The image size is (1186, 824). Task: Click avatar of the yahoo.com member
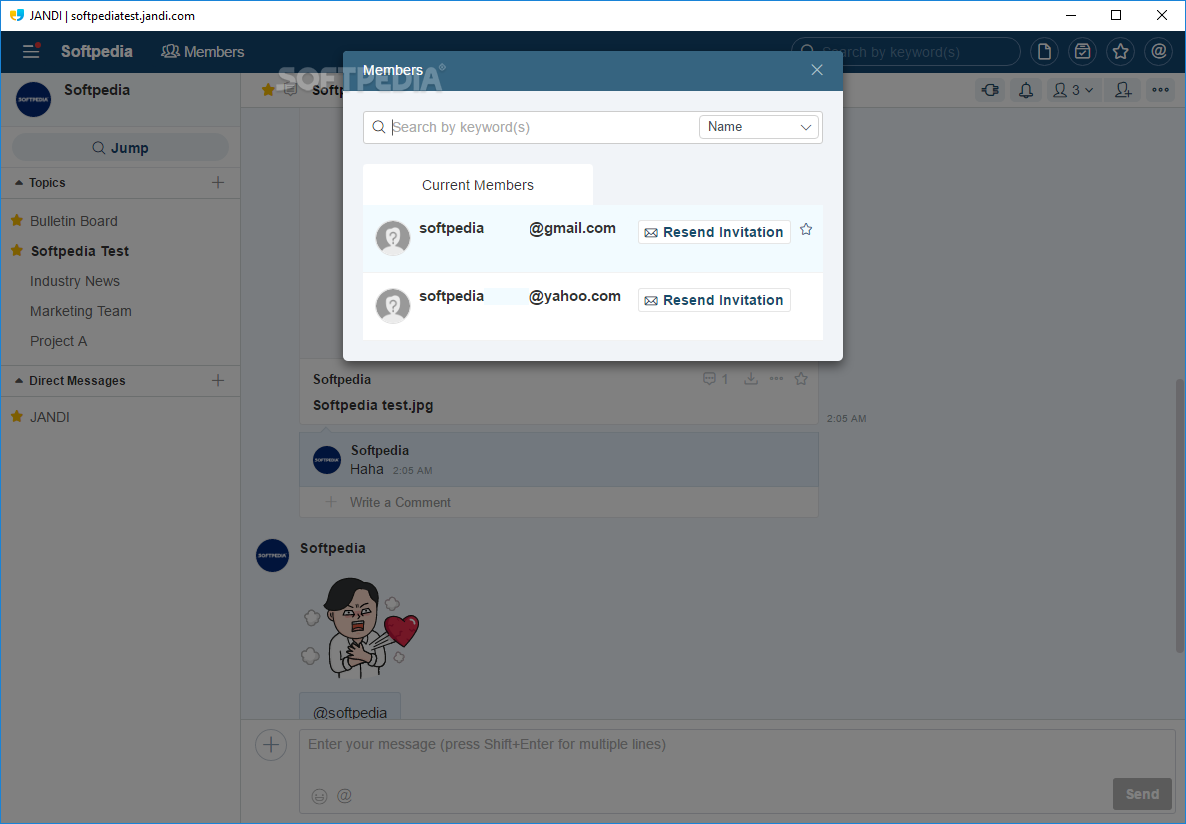coord(393,306)
